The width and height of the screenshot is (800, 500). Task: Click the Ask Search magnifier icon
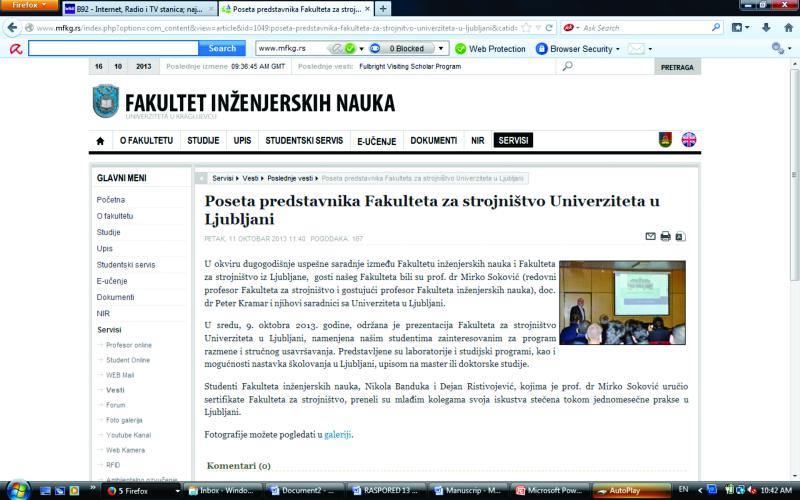click(716, 28)
